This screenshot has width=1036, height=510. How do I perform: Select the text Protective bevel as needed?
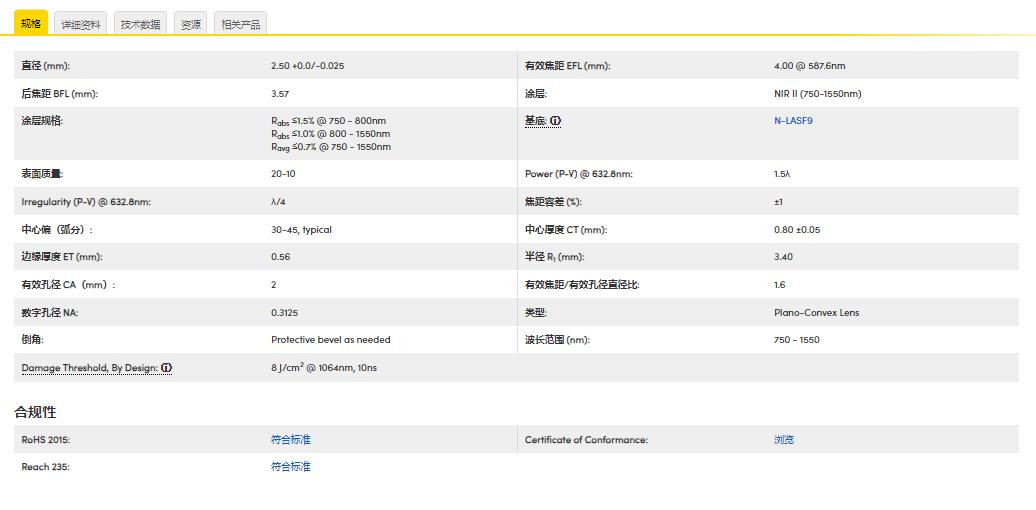(330, 340)
